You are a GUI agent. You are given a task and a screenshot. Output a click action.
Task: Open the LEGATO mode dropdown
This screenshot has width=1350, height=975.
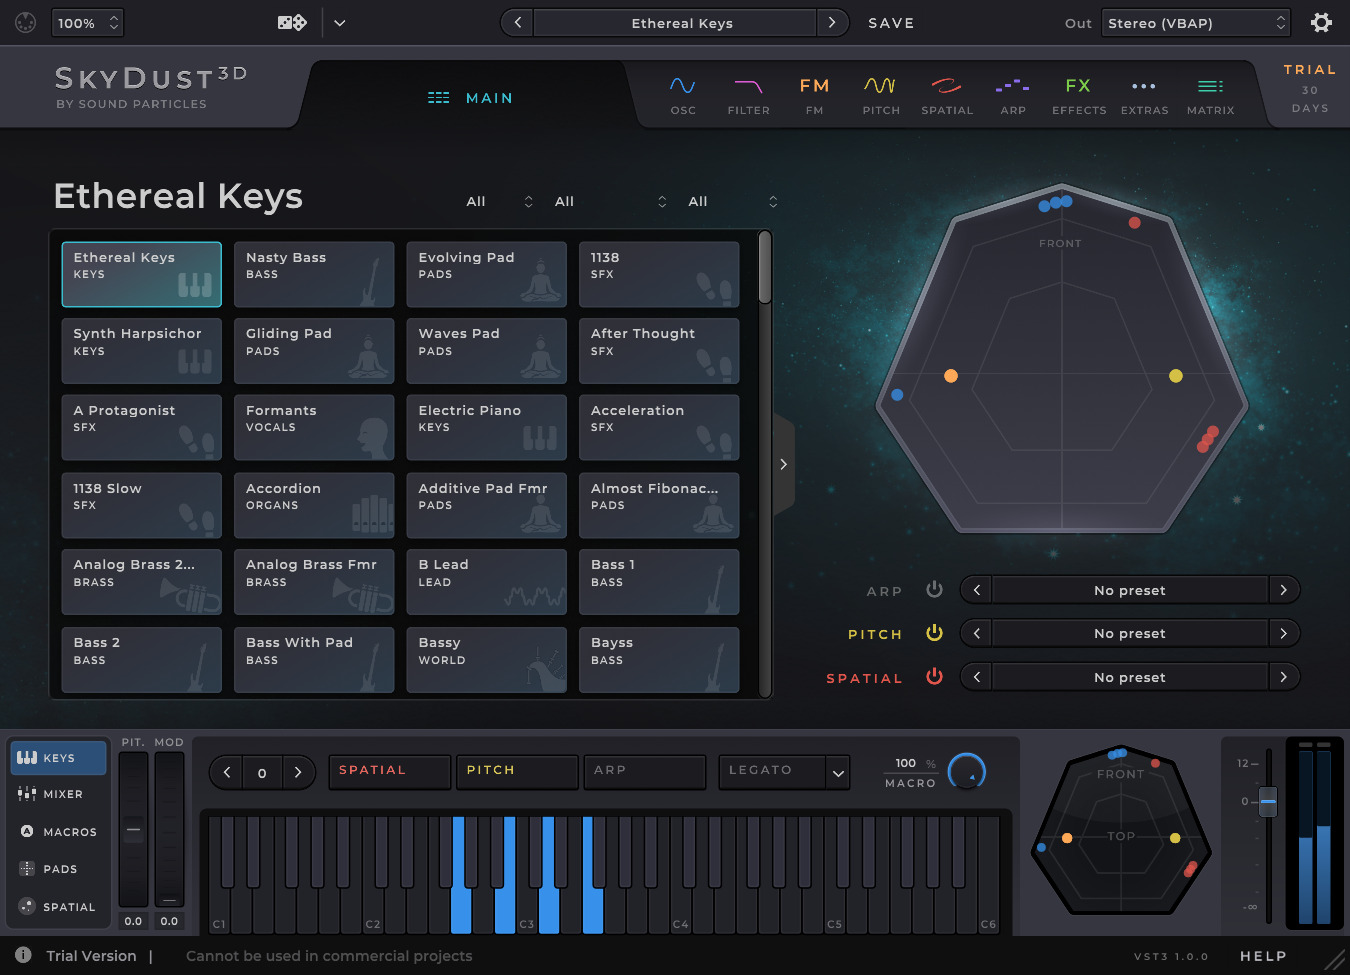pyautogui.click(x=785, y=771)
